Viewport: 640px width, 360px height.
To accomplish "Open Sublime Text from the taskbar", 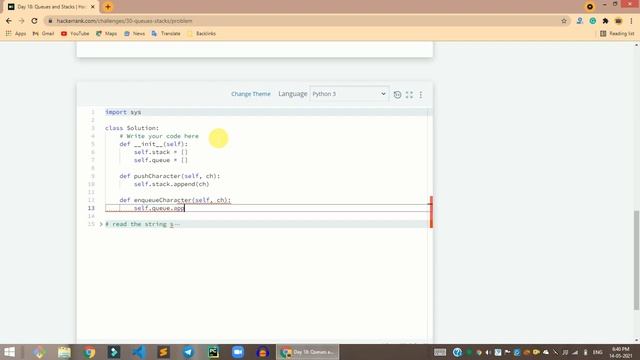I will (x=163, y=352).
